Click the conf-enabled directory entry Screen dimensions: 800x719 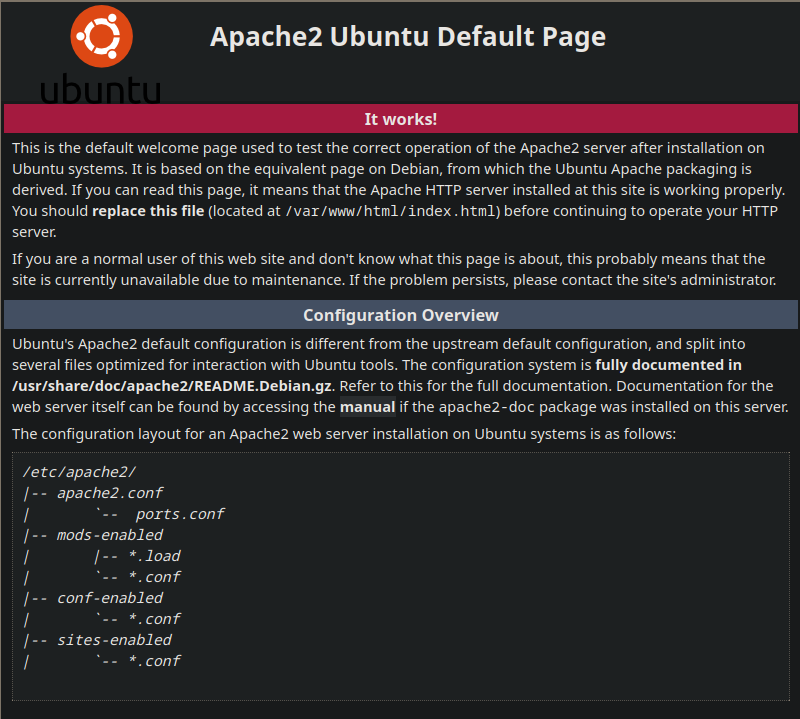(x=109, y=598)
